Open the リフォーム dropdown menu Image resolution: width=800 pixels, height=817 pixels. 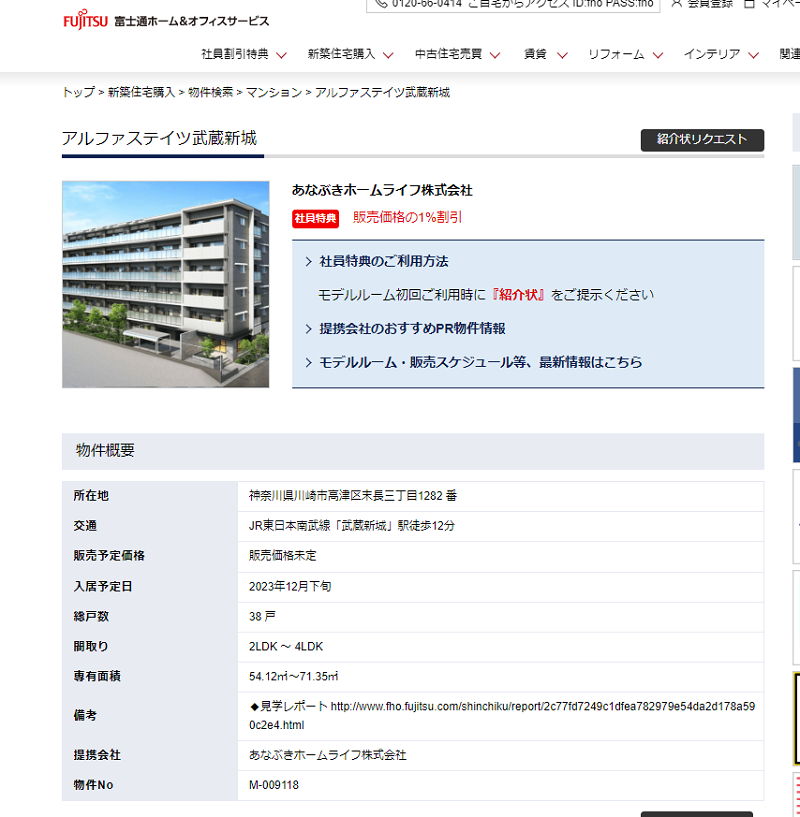tap(625, 54)
